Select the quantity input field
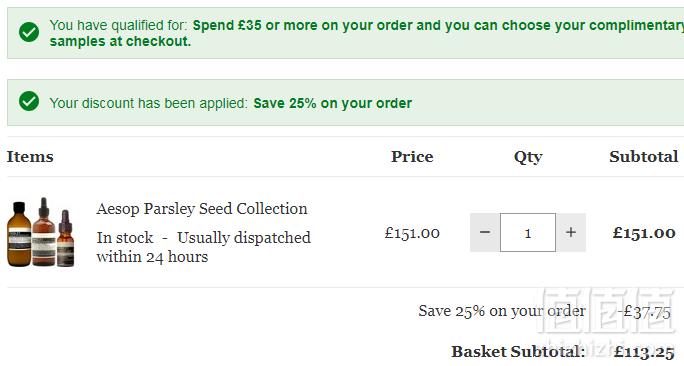 coord(528,233)
